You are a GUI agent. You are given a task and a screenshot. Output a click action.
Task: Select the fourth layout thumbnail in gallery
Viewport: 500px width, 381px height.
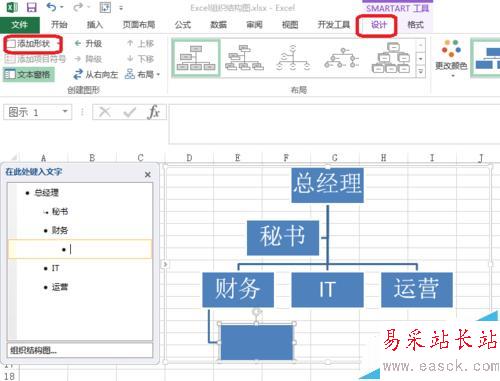click(x=341, y=58)
